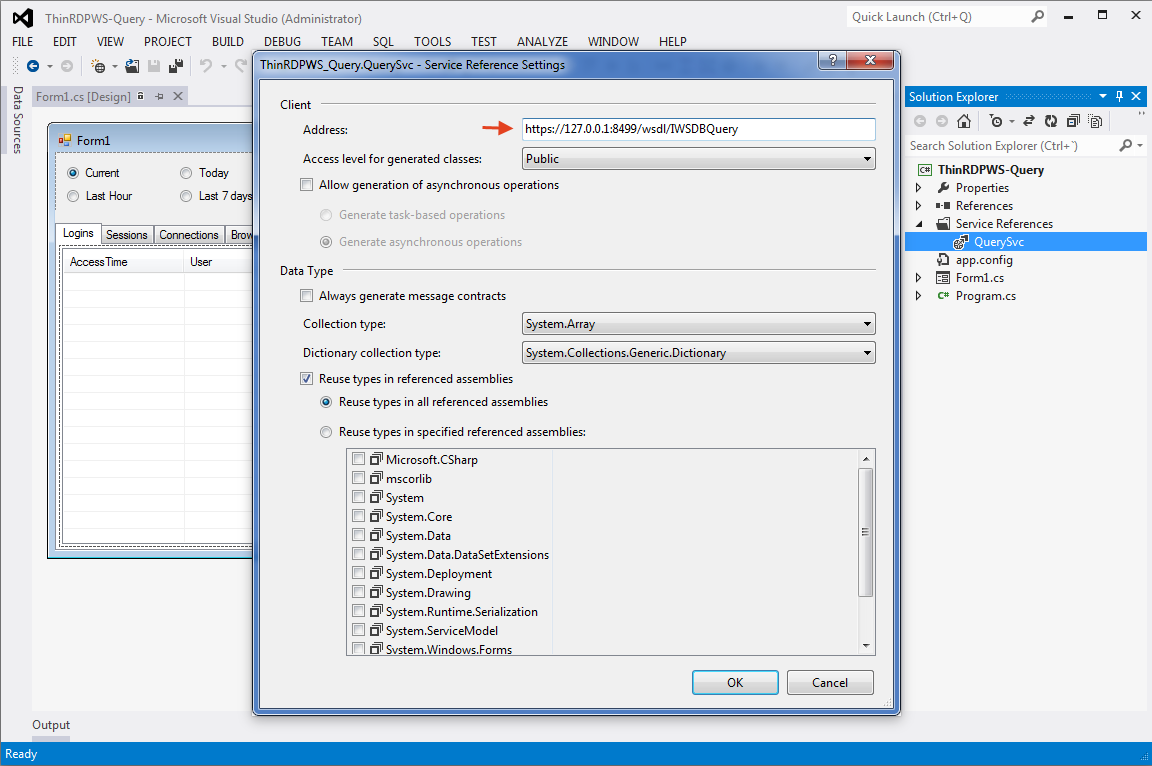
Task: Enable Always generate message contracts
Action: click(x=306, y=295)
